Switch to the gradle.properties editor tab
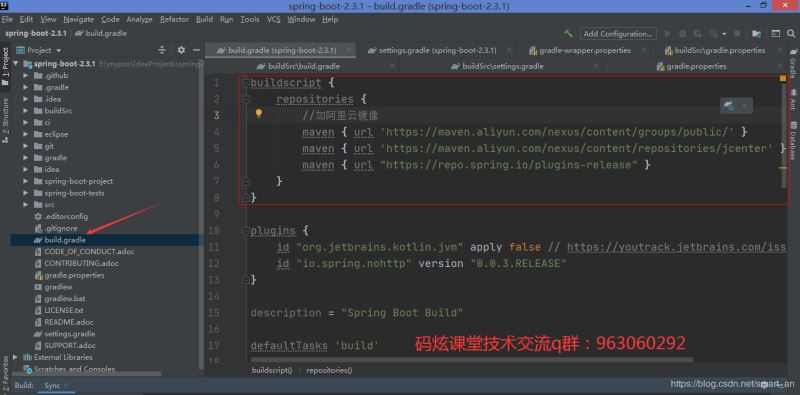The height and width of the screenshot is (395, 800). [696, 66]
